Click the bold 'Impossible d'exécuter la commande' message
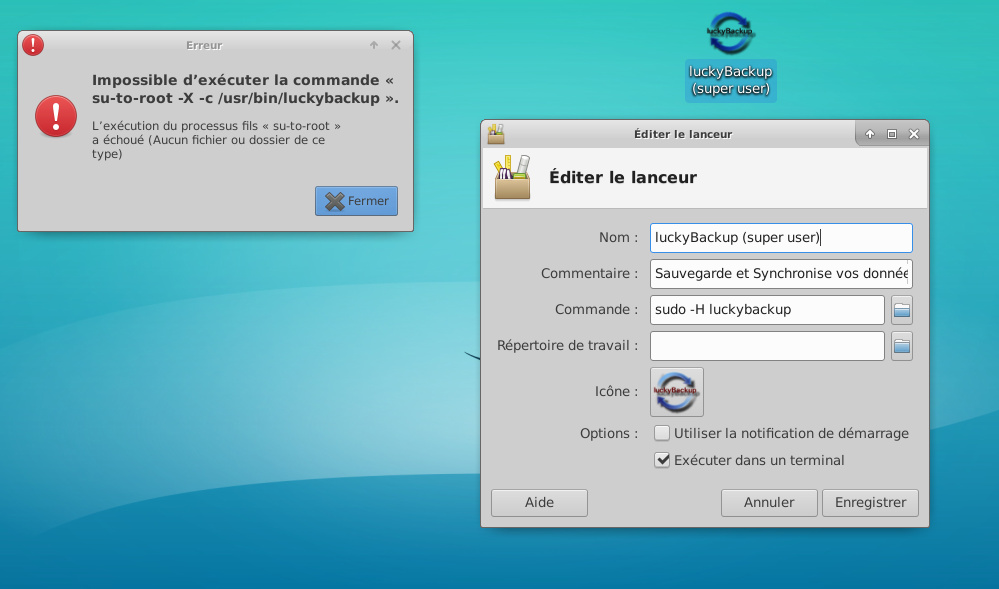This screenshot has height=589, width=999. 245,89
